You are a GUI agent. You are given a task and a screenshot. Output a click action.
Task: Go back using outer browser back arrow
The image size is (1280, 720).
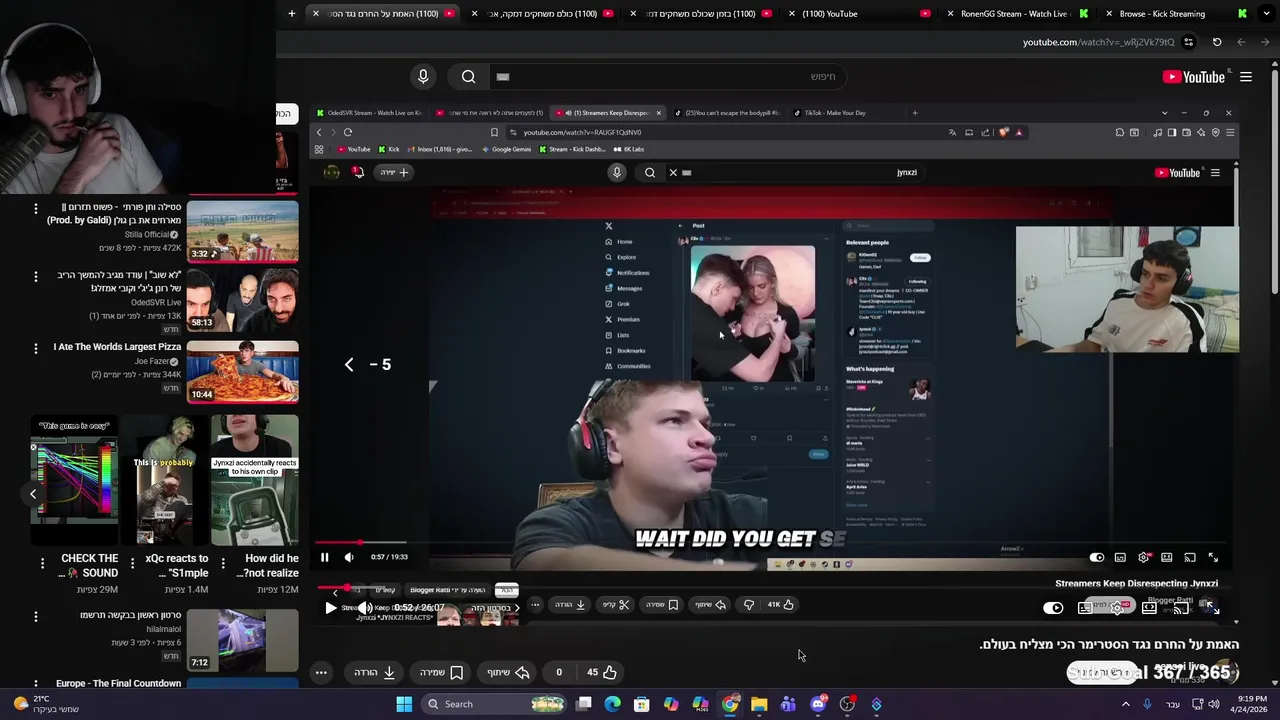click(x=1265, y=42)
